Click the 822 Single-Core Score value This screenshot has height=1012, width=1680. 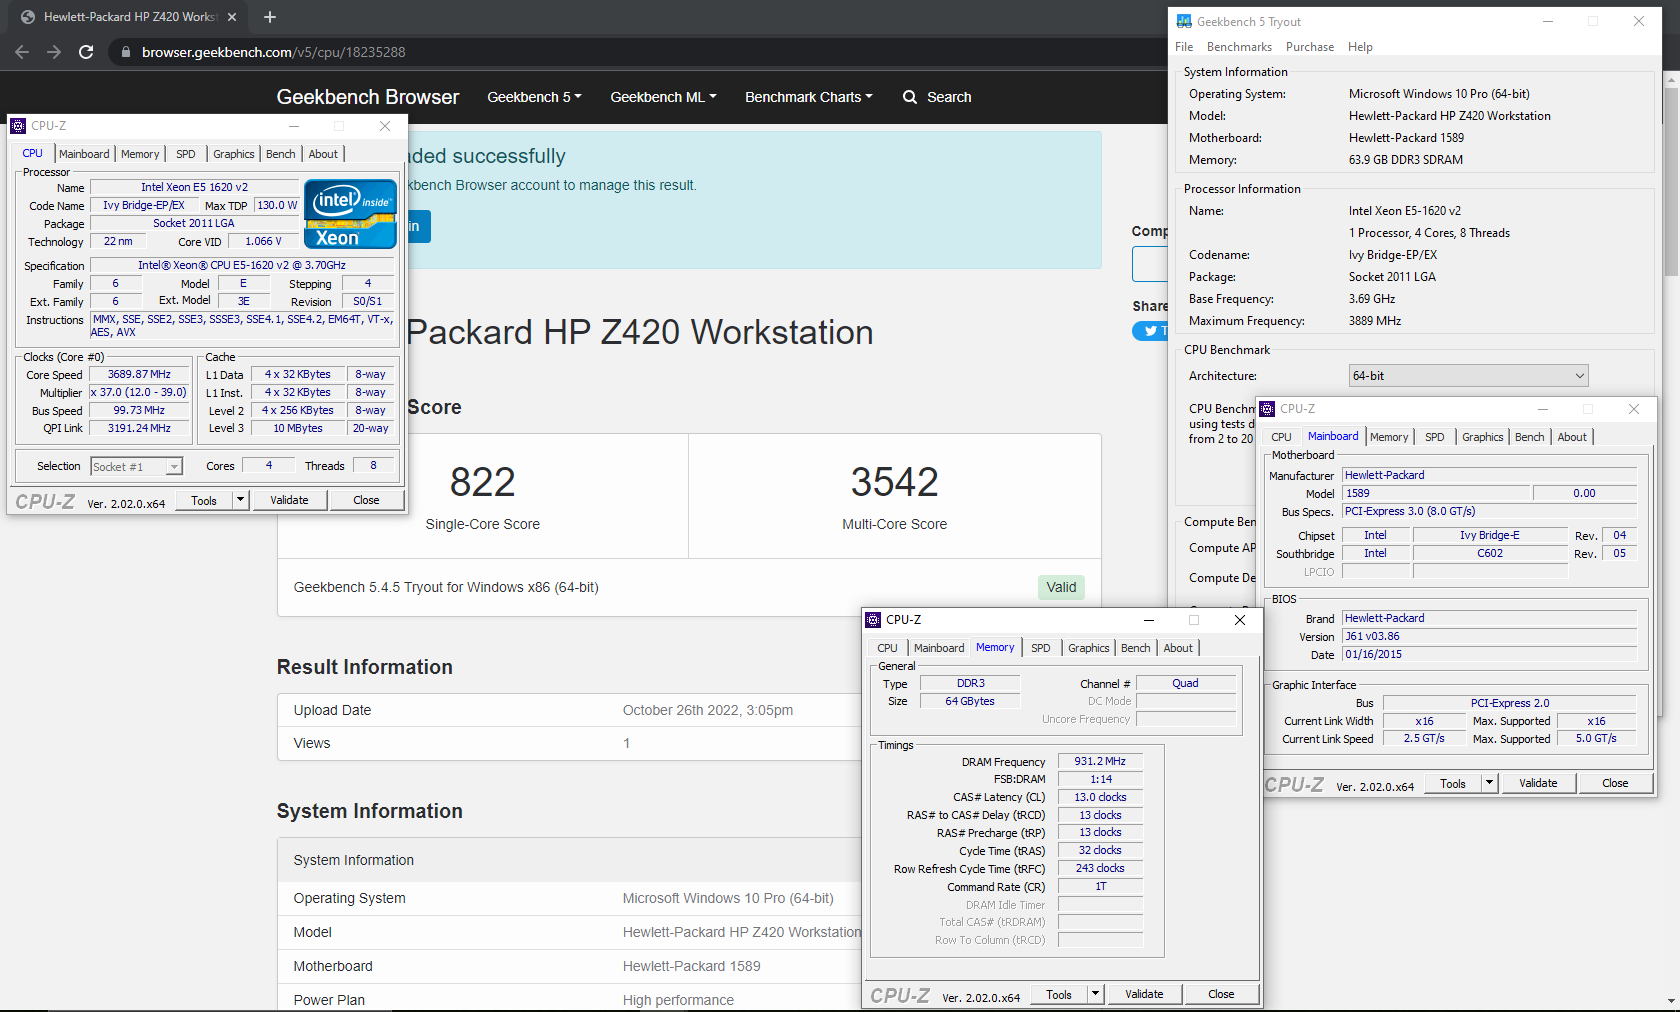tap(482, 482)
